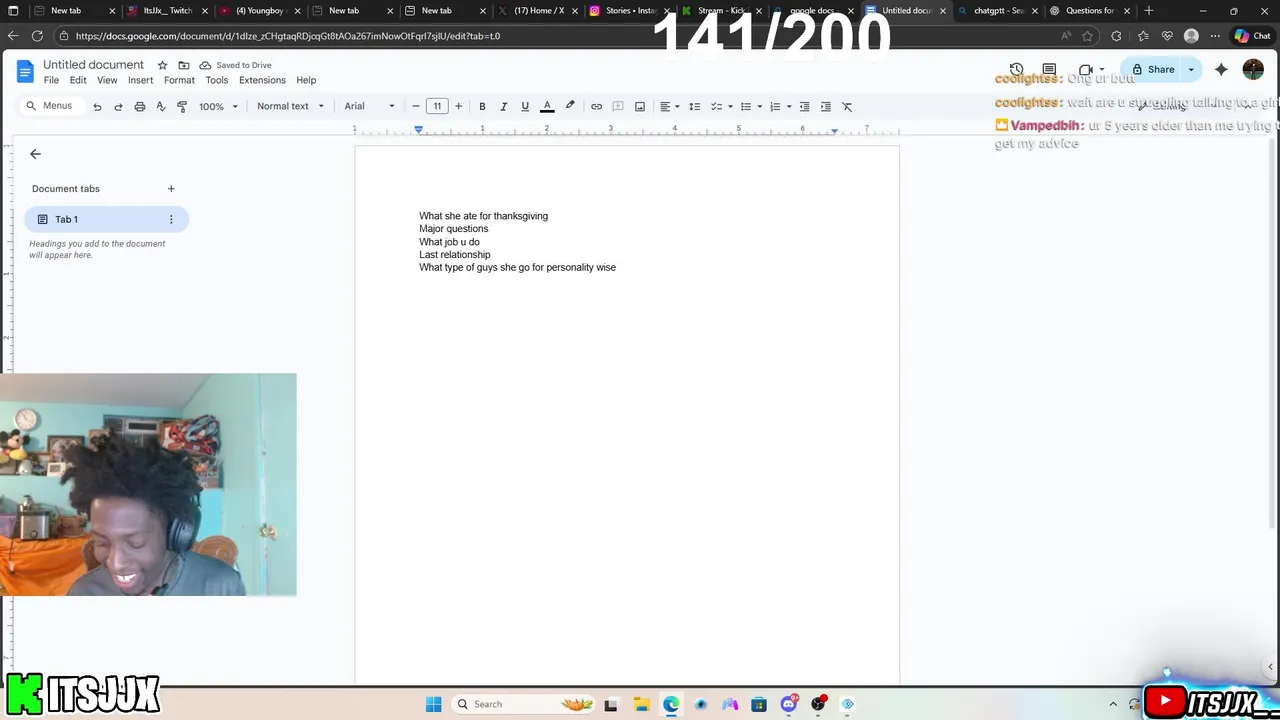
Task: Print the document using the printer icon
Action: coord(140,106)
